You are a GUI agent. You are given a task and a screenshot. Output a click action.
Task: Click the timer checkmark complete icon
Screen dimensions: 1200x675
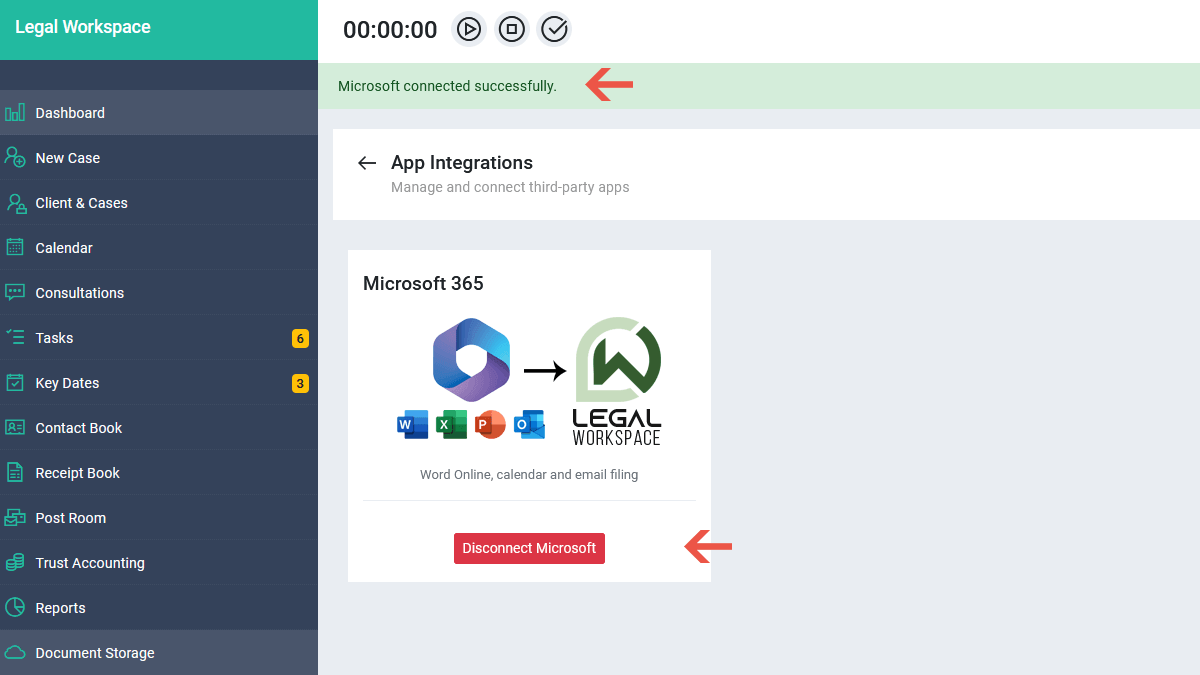pos(554,30)
